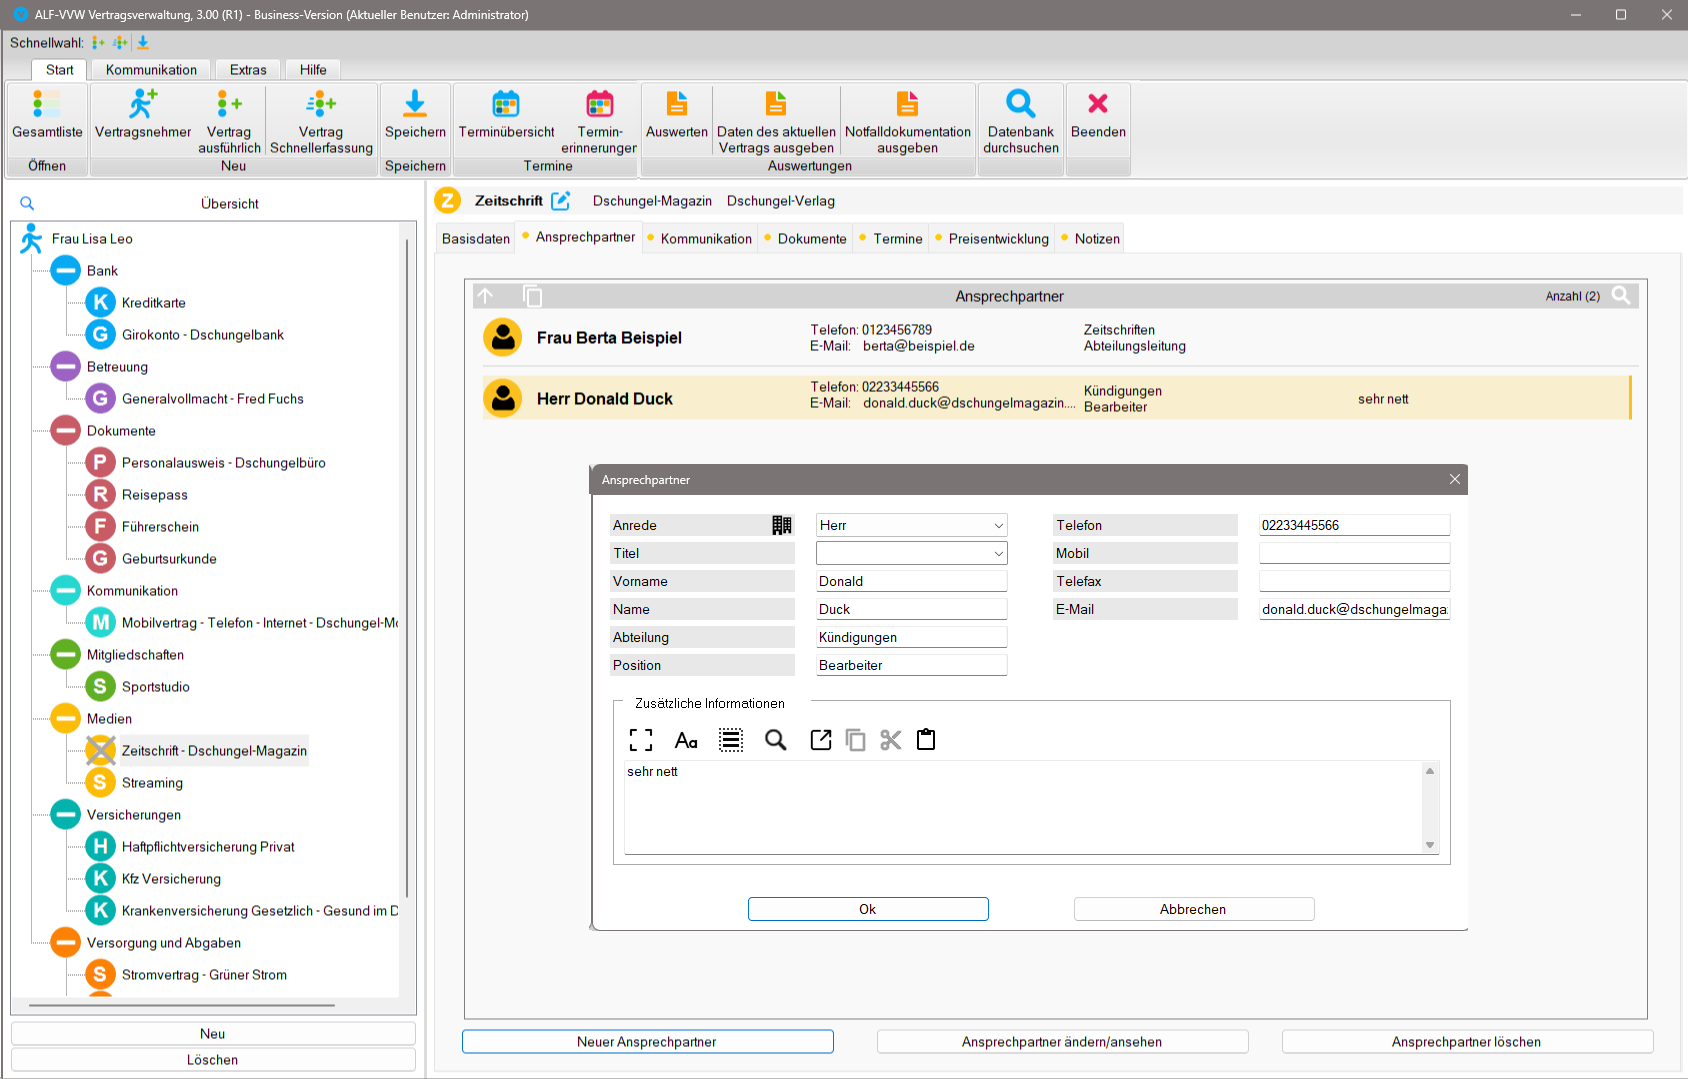
Task: Click the building icon beside Anrede
Action: (x=781, y=525)
